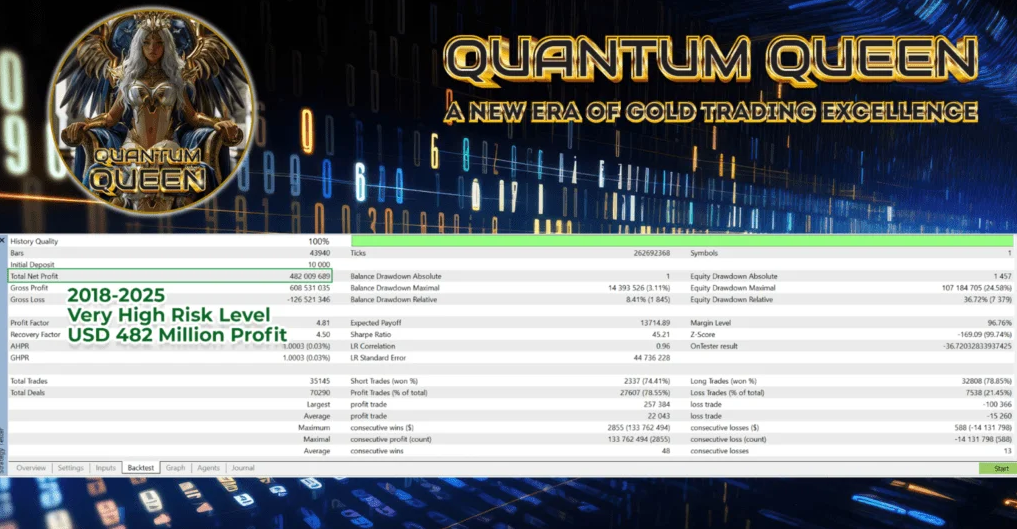Click the AHPR label
The image size is (1017, 529).
tap(19, 346)
